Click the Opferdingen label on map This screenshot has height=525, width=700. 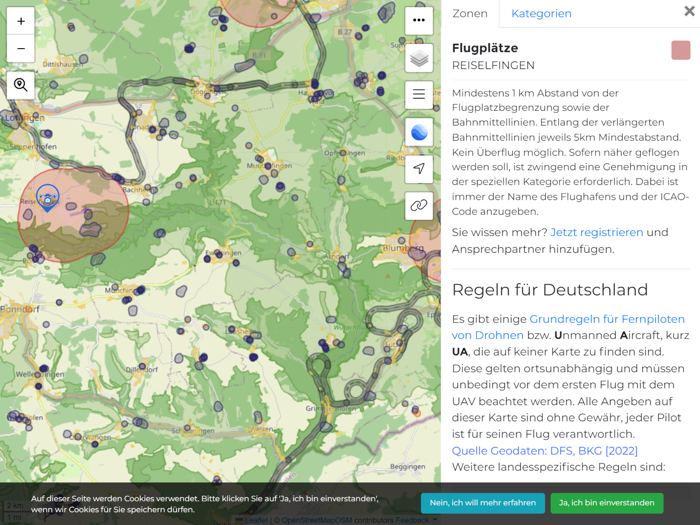344,153
